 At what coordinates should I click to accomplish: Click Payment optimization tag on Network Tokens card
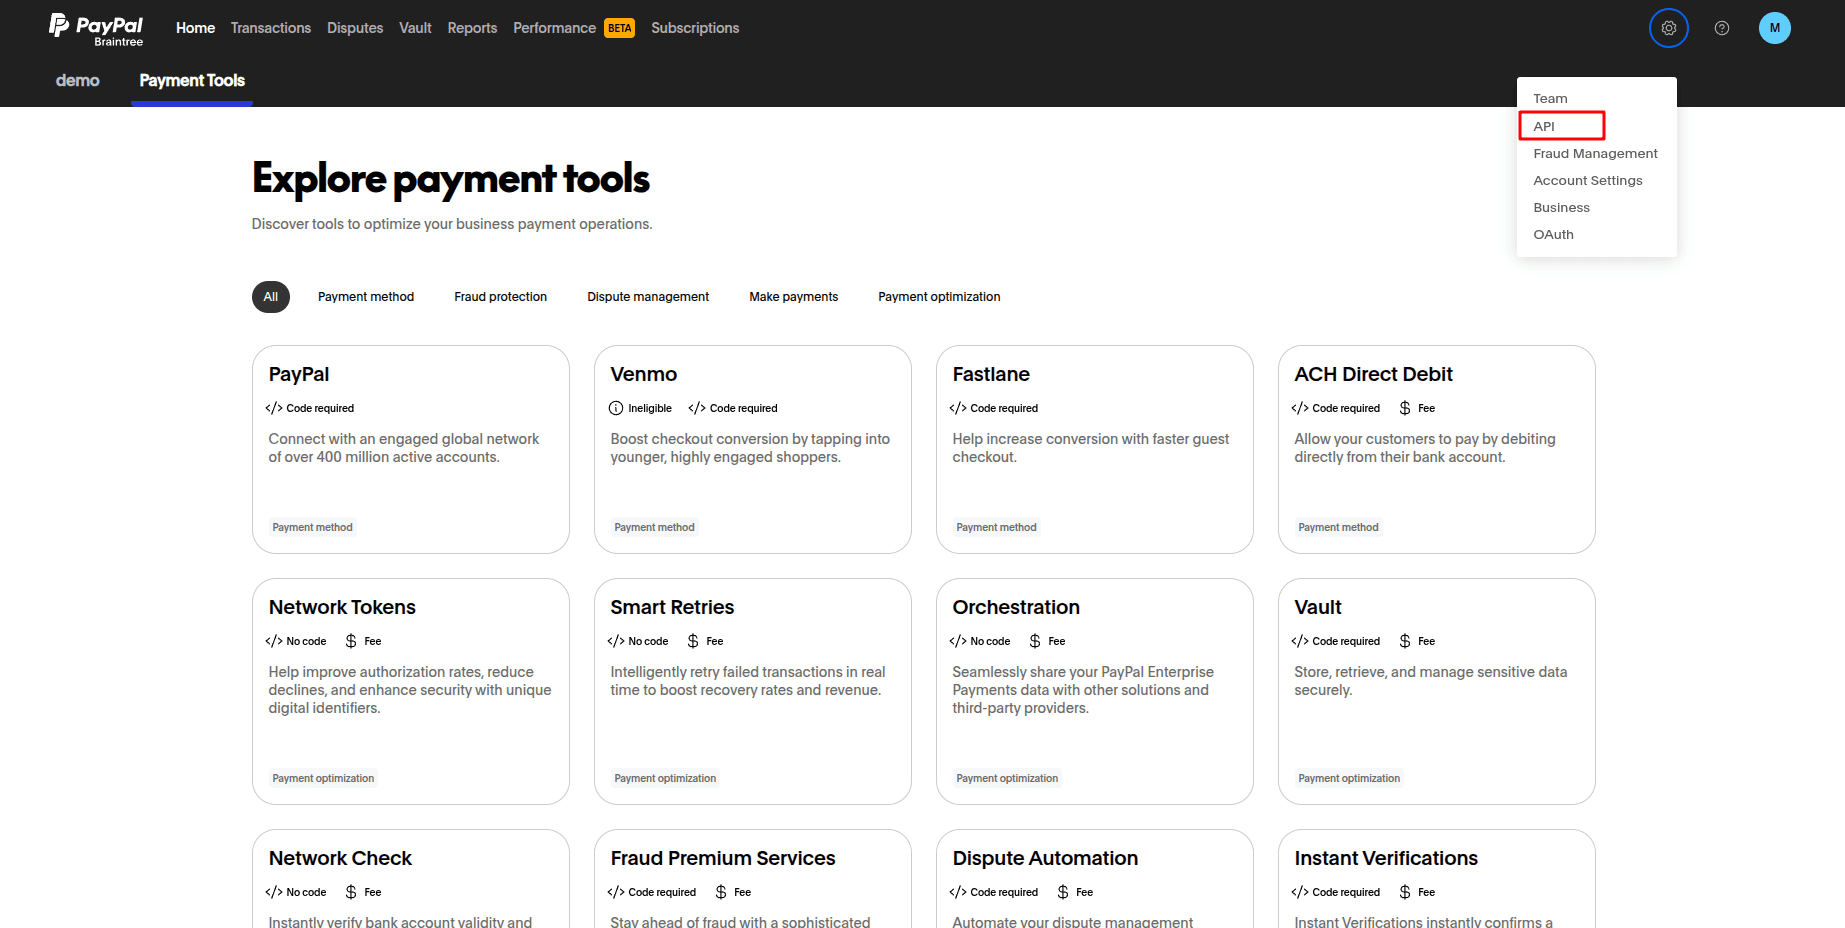pyautogui.click(x=323, y=778)
